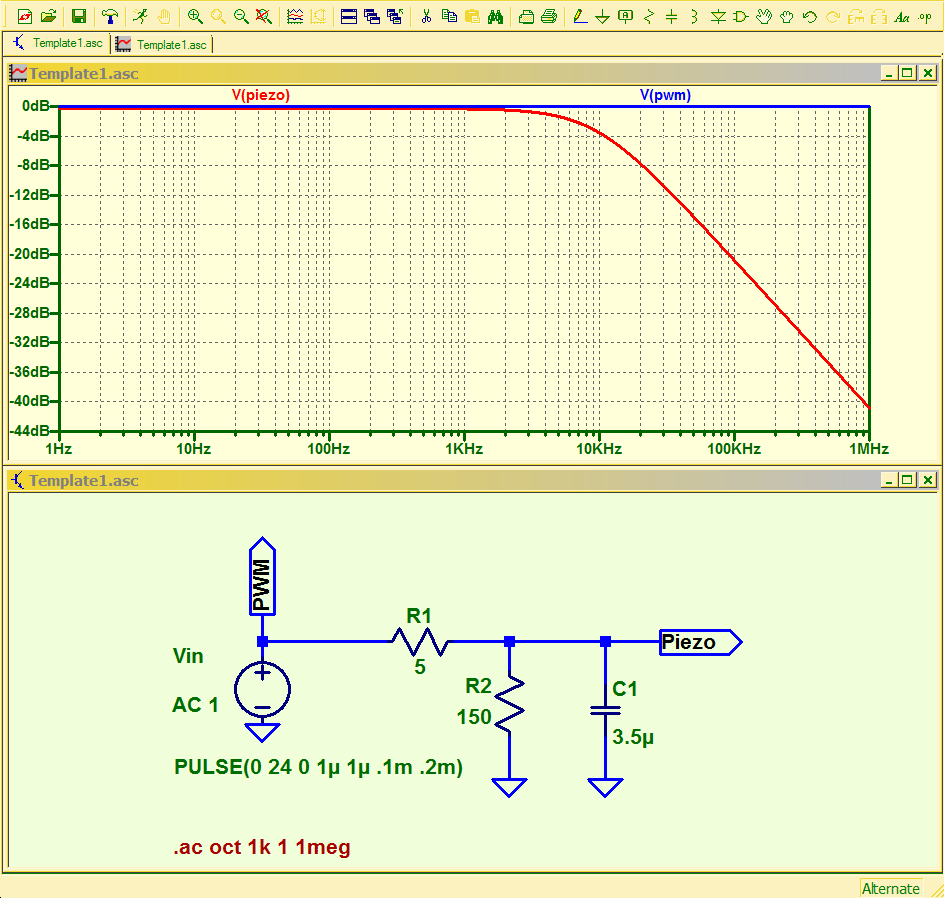Select the Capacitor tool in toolbar
This screenshot has height=898, width=944.
(672, 17)
